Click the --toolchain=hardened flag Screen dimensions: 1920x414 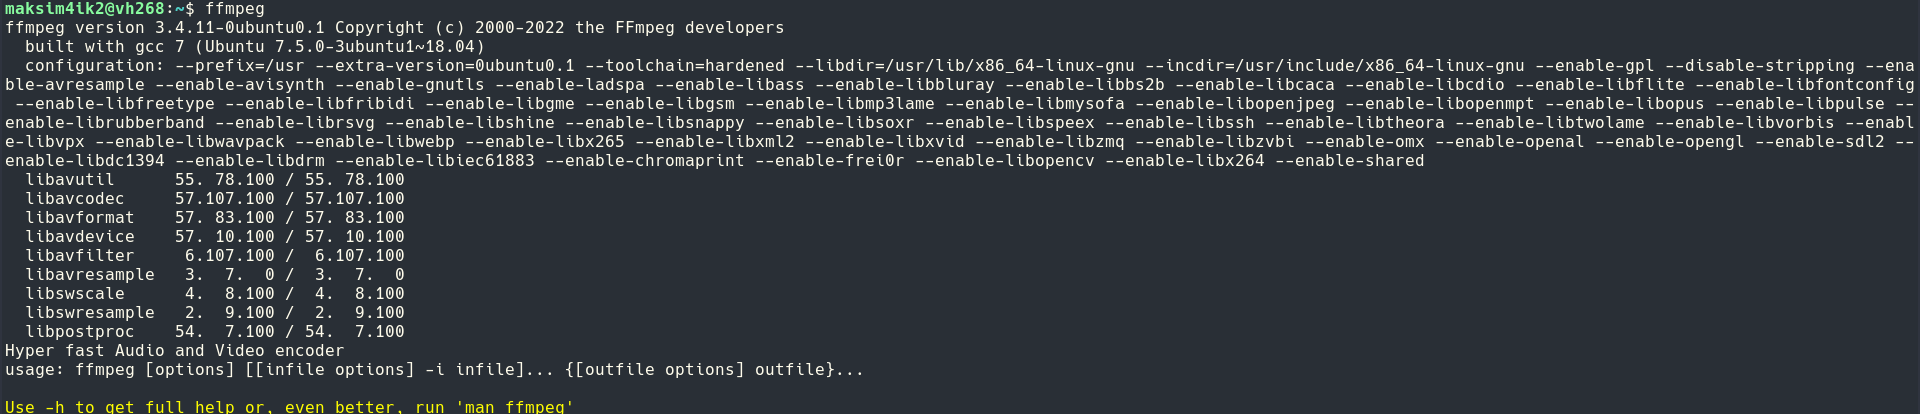point(685,66)
